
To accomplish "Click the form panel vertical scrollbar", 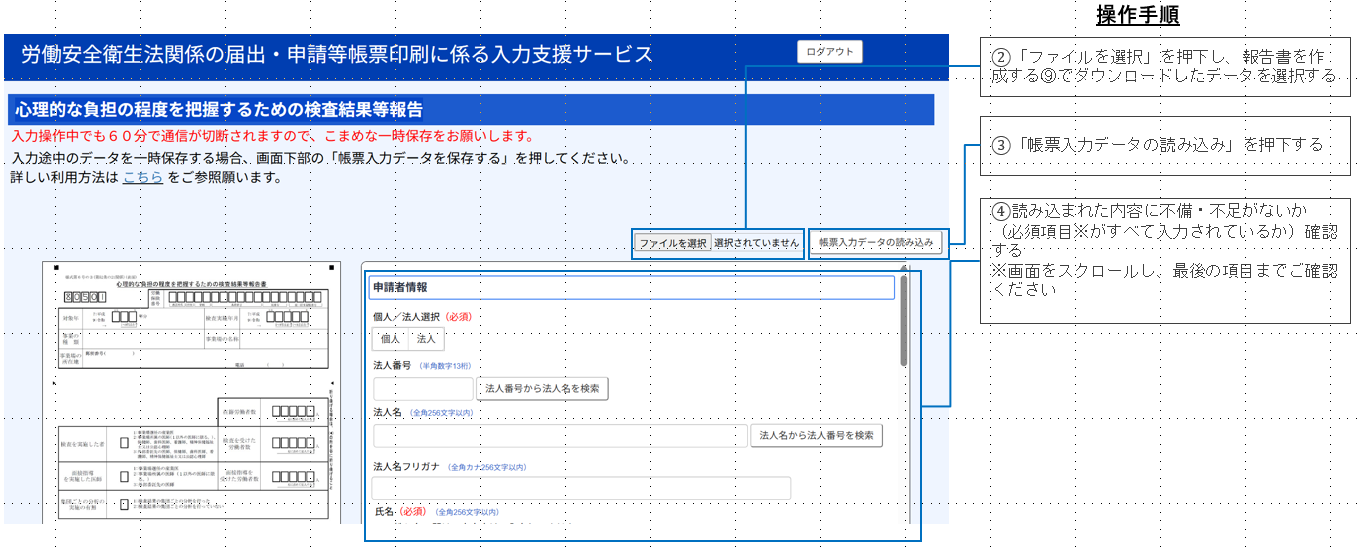I will click(904, 320).
